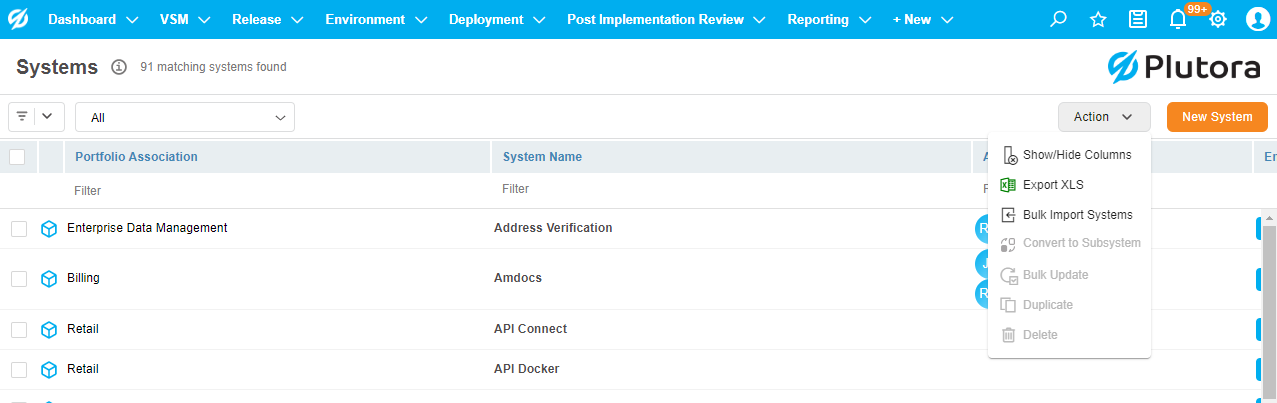
Task: Select Bulk Import Systems menu item
Action: [1077, 215]
